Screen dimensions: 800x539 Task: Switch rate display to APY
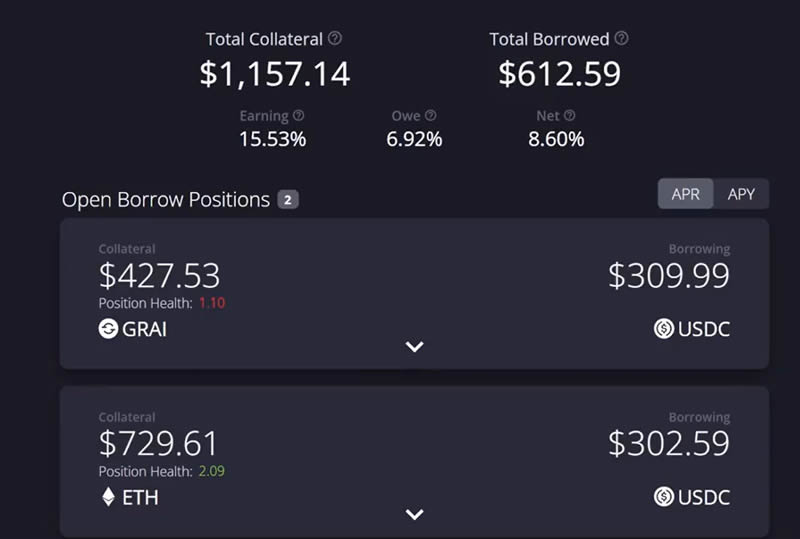coord(741,194)
